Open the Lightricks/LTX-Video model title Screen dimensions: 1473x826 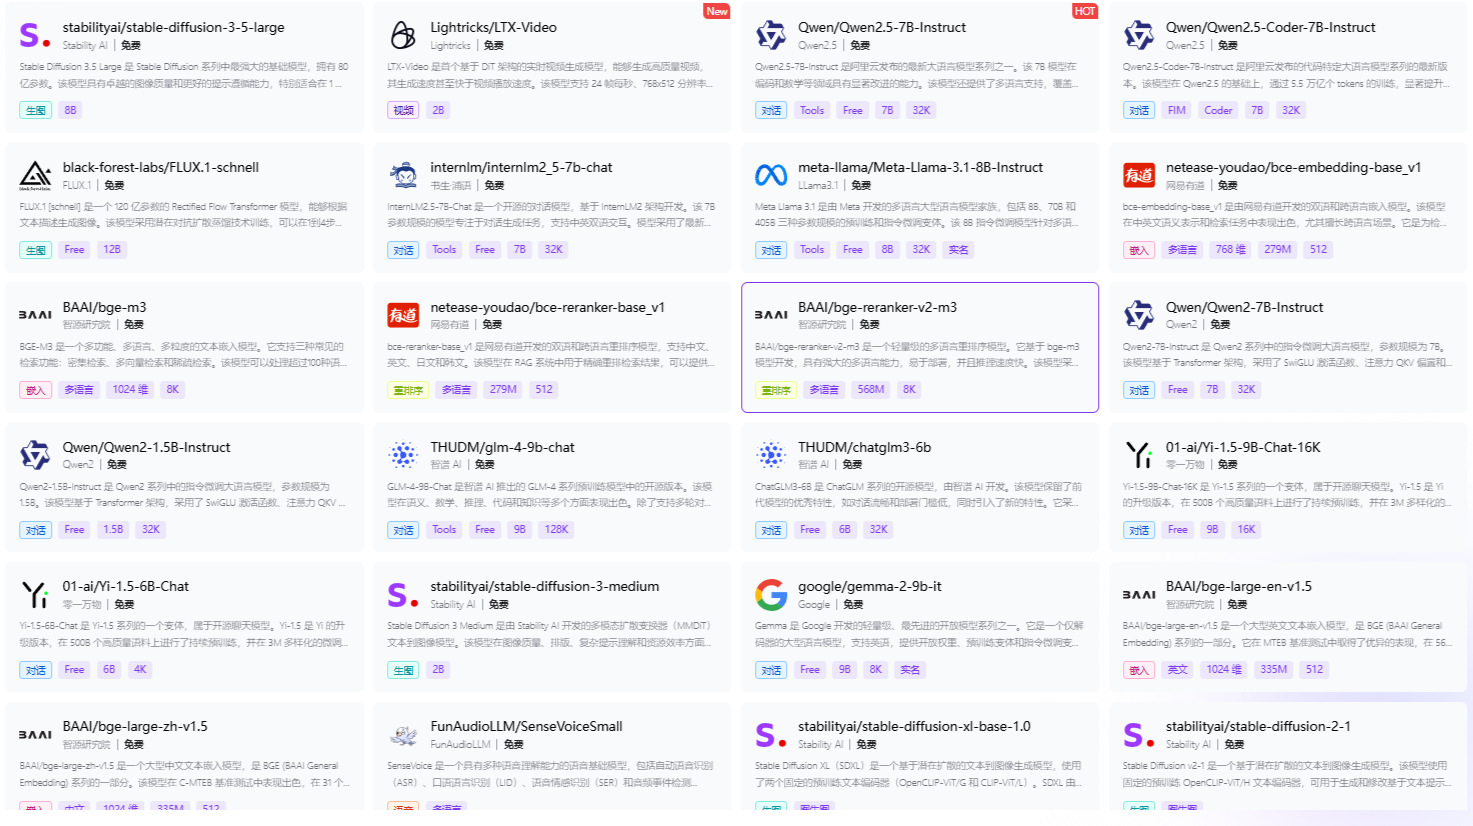[493, 27]
